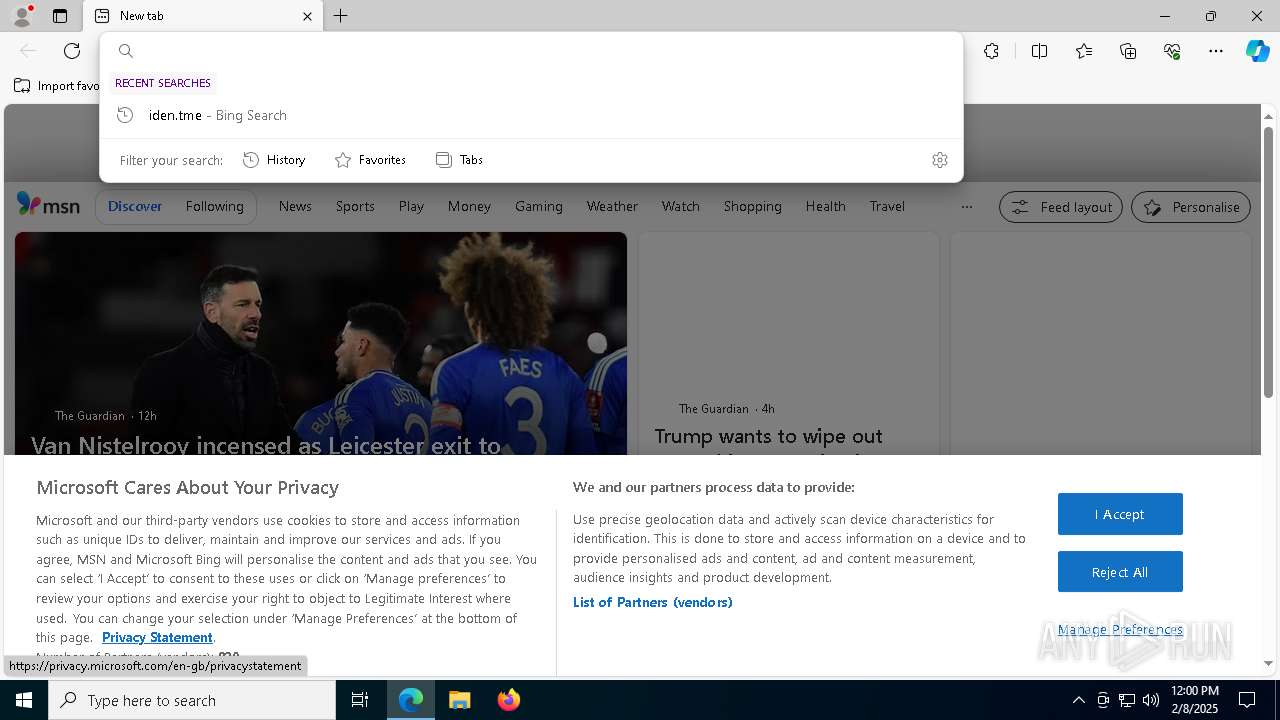Open the Sports category
Viewport: 1280px width, 720px height.
pyautogui.click(x=355, y=206)
